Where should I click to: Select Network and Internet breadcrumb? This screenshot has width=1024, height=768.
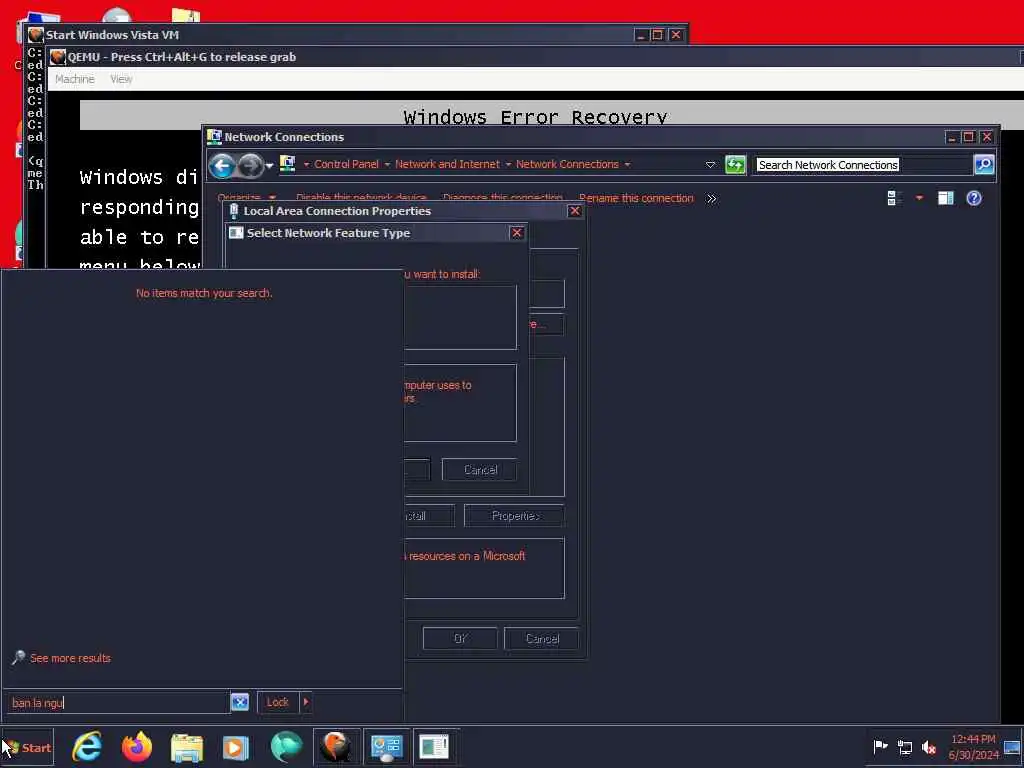(447, 164)
